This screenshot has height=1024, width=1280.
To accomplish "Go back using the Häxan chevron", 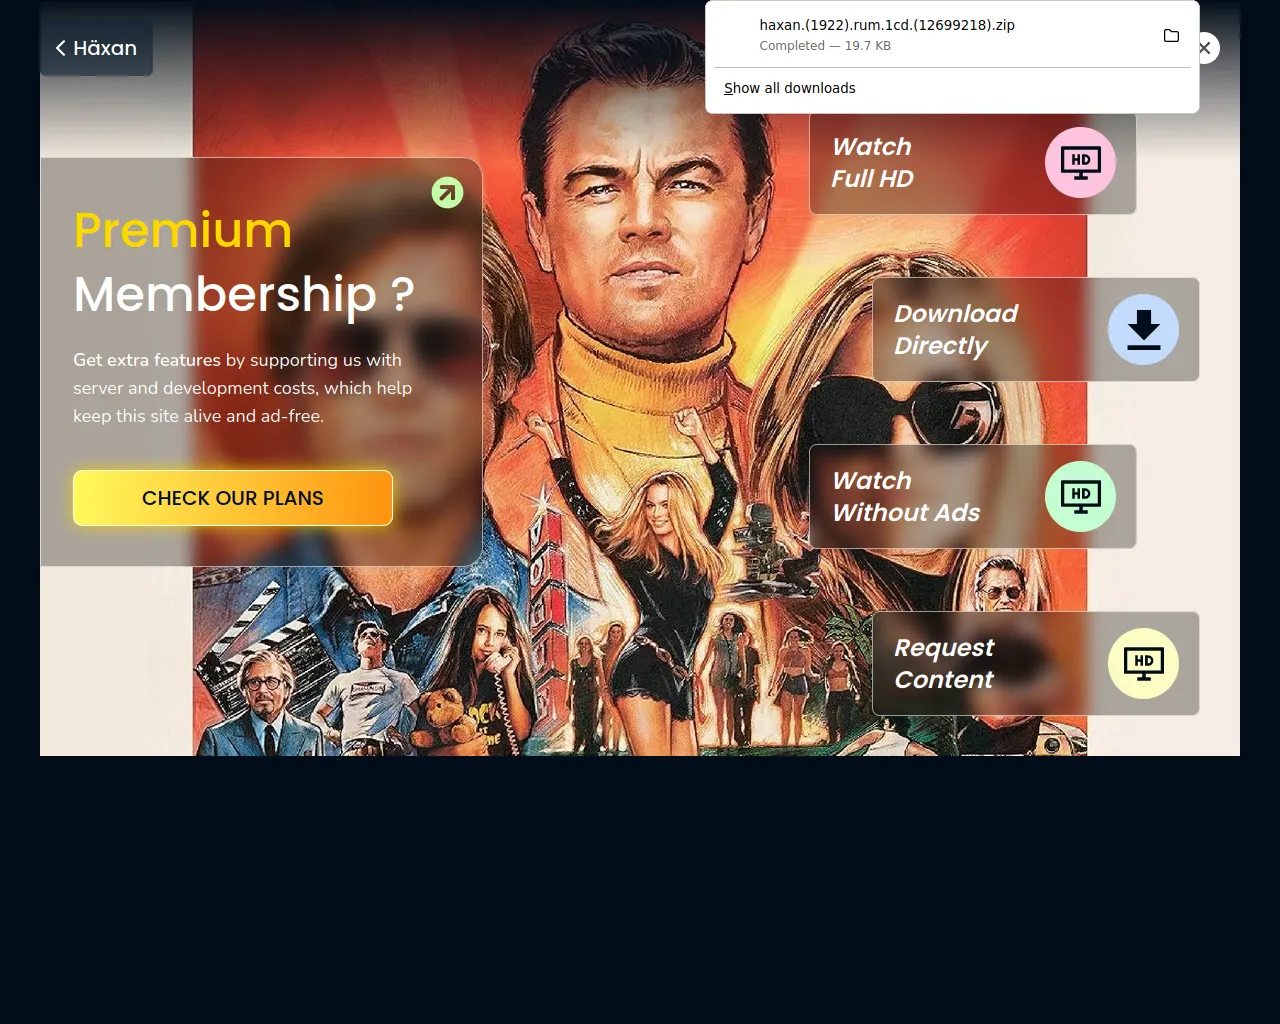I will pos(61,48).
